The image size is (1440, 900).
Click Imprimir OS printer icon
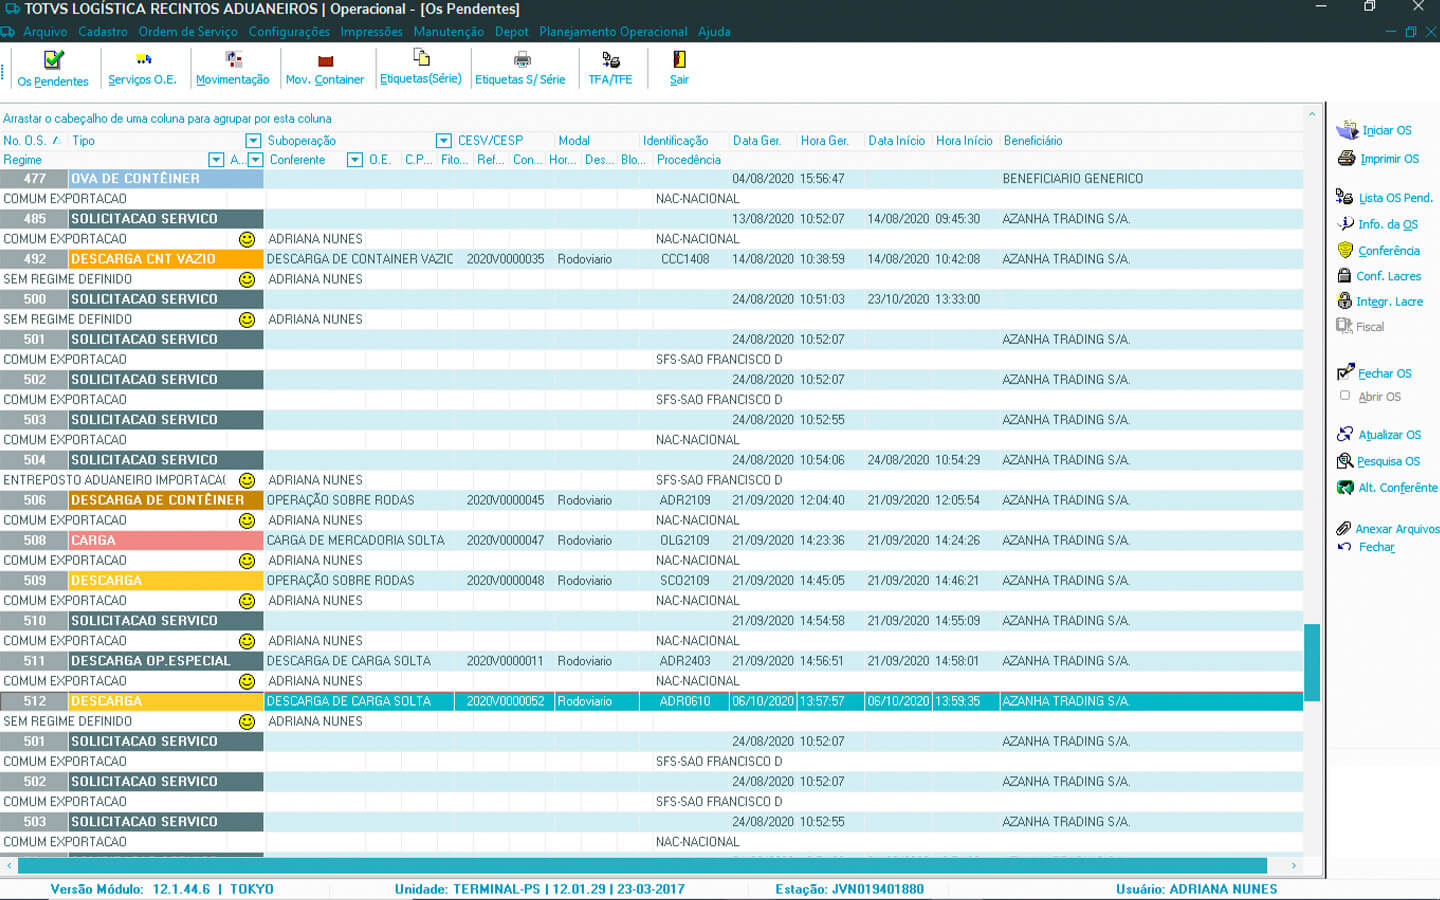1346,159
